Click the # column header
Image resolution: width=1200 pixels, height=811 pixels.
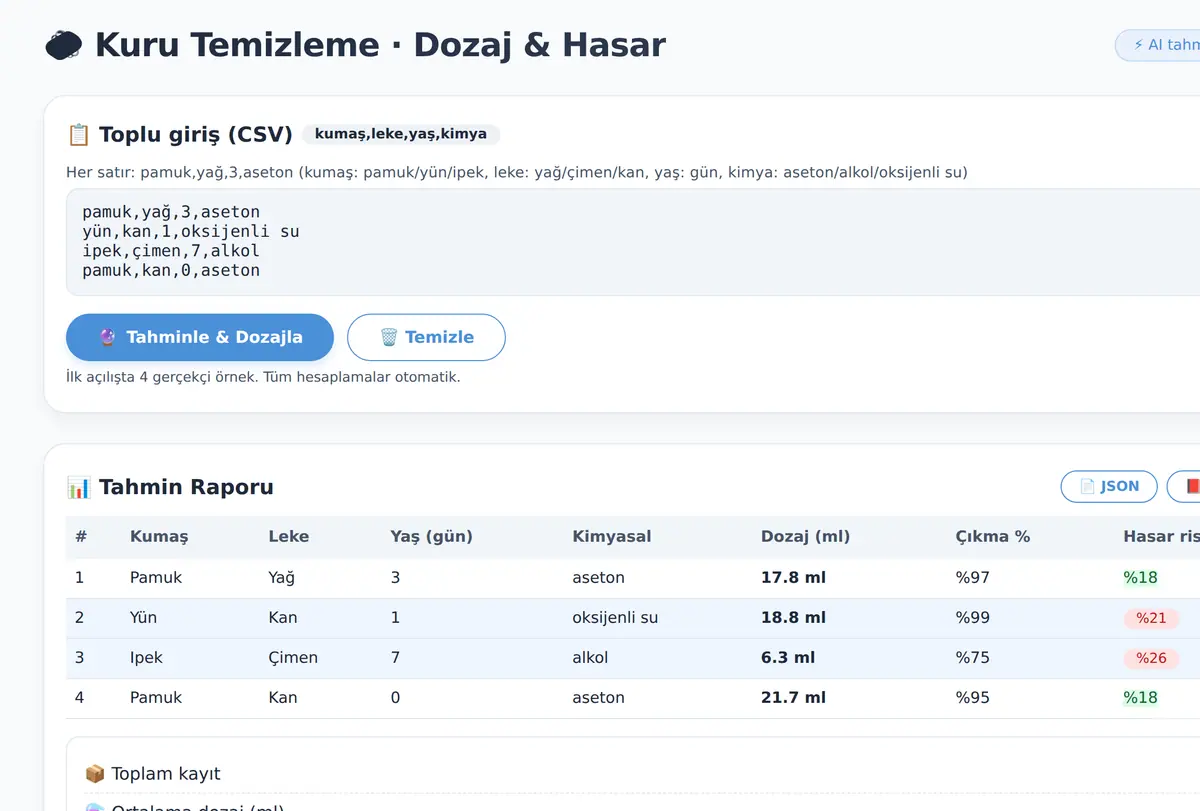tap(81, 536)
